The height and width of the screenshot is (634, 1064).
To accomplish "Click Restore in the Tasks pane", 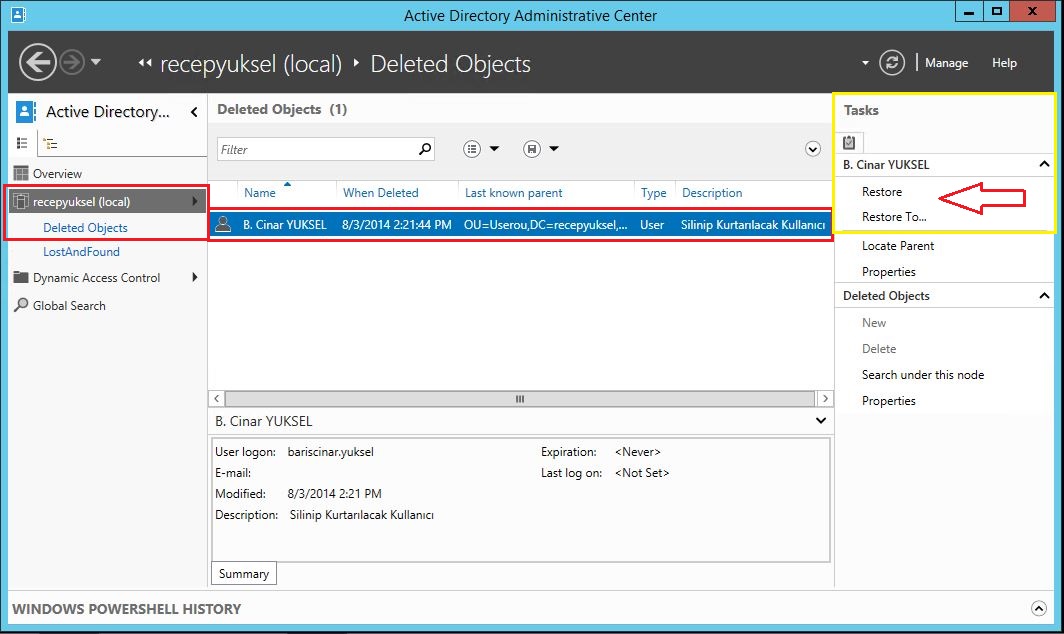I will click(x=881, y=191).
